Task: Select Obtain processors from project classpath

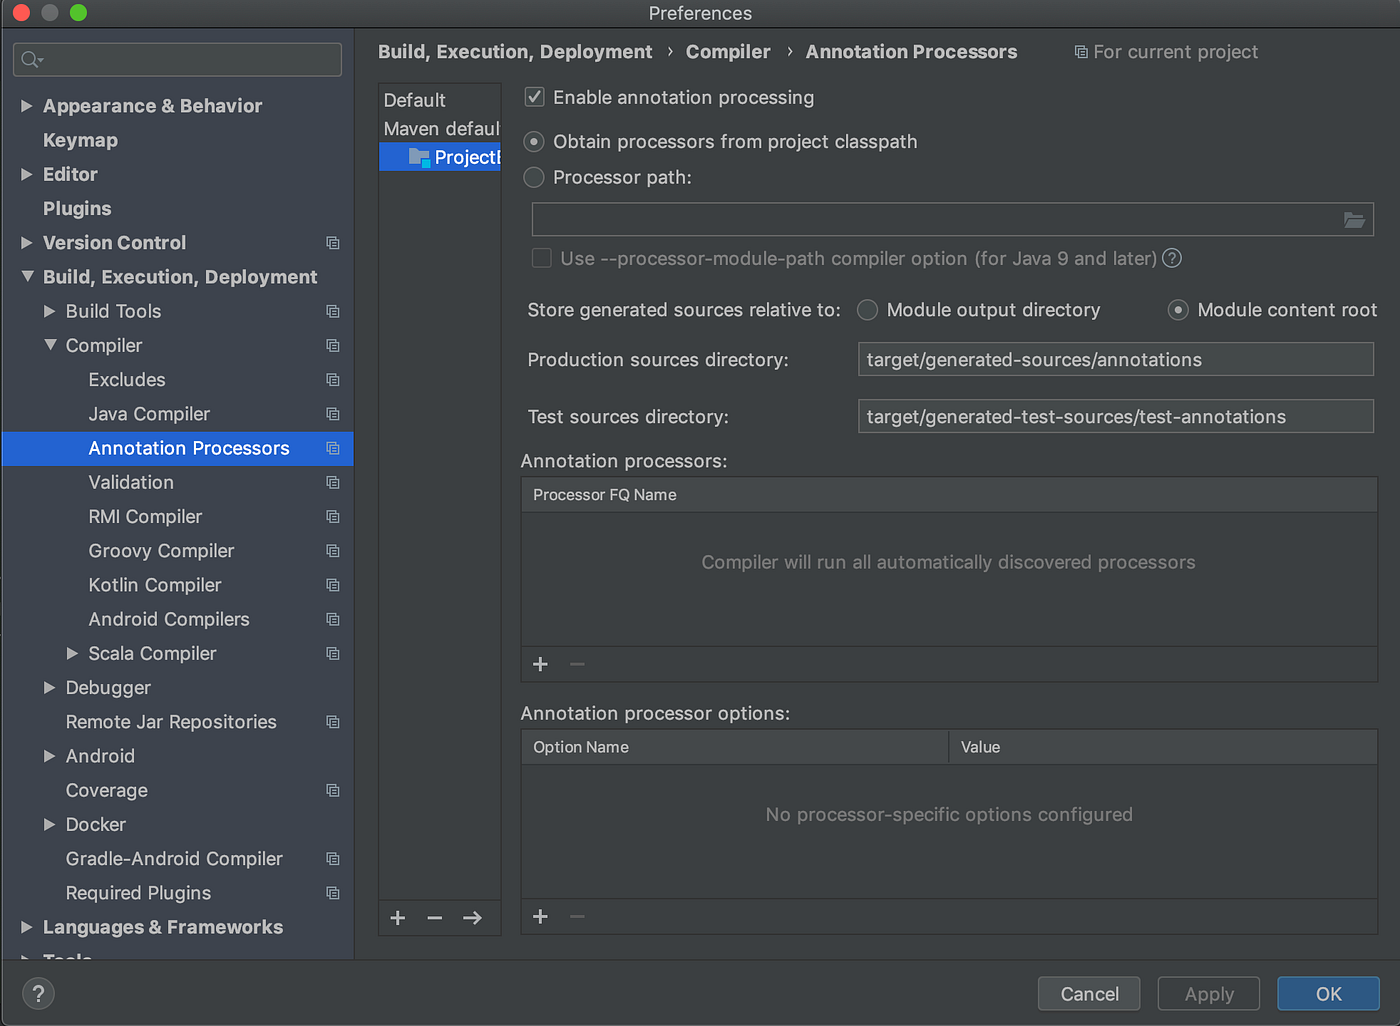Action: [x=534, y=142]
